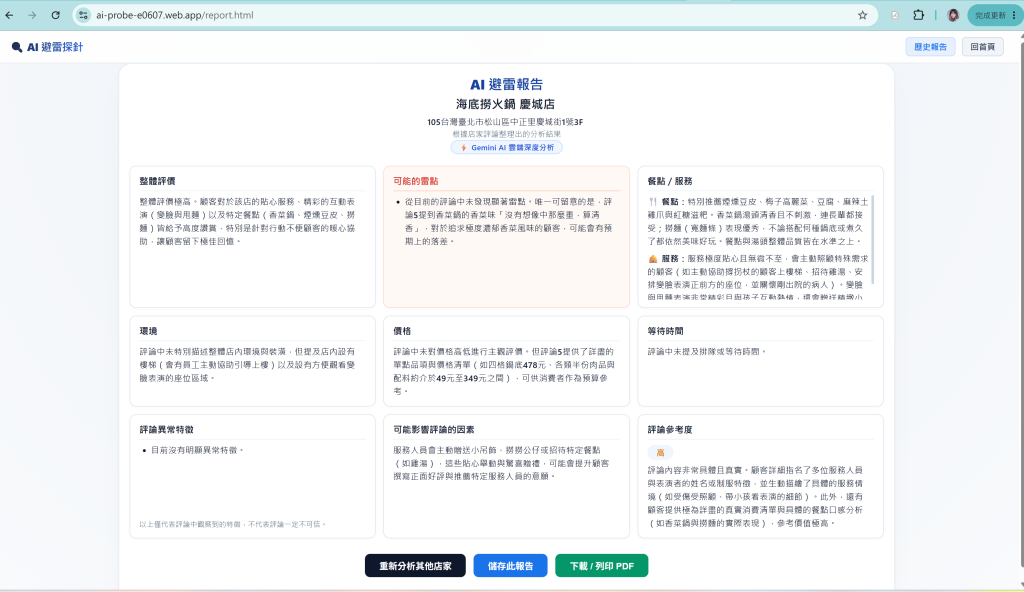Click the 餐點 / 服務 card heading

point(670,181)
